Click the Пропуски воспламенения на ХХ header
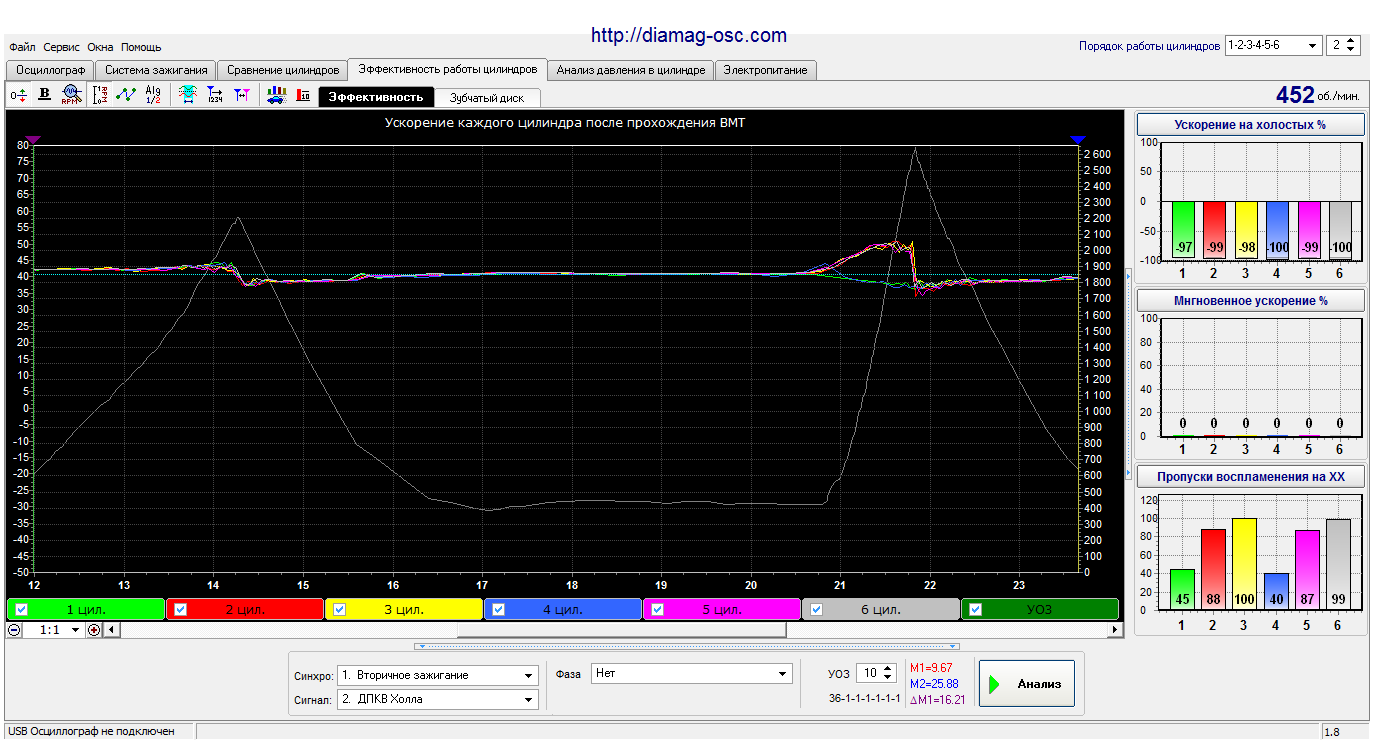 point(1250,477)
